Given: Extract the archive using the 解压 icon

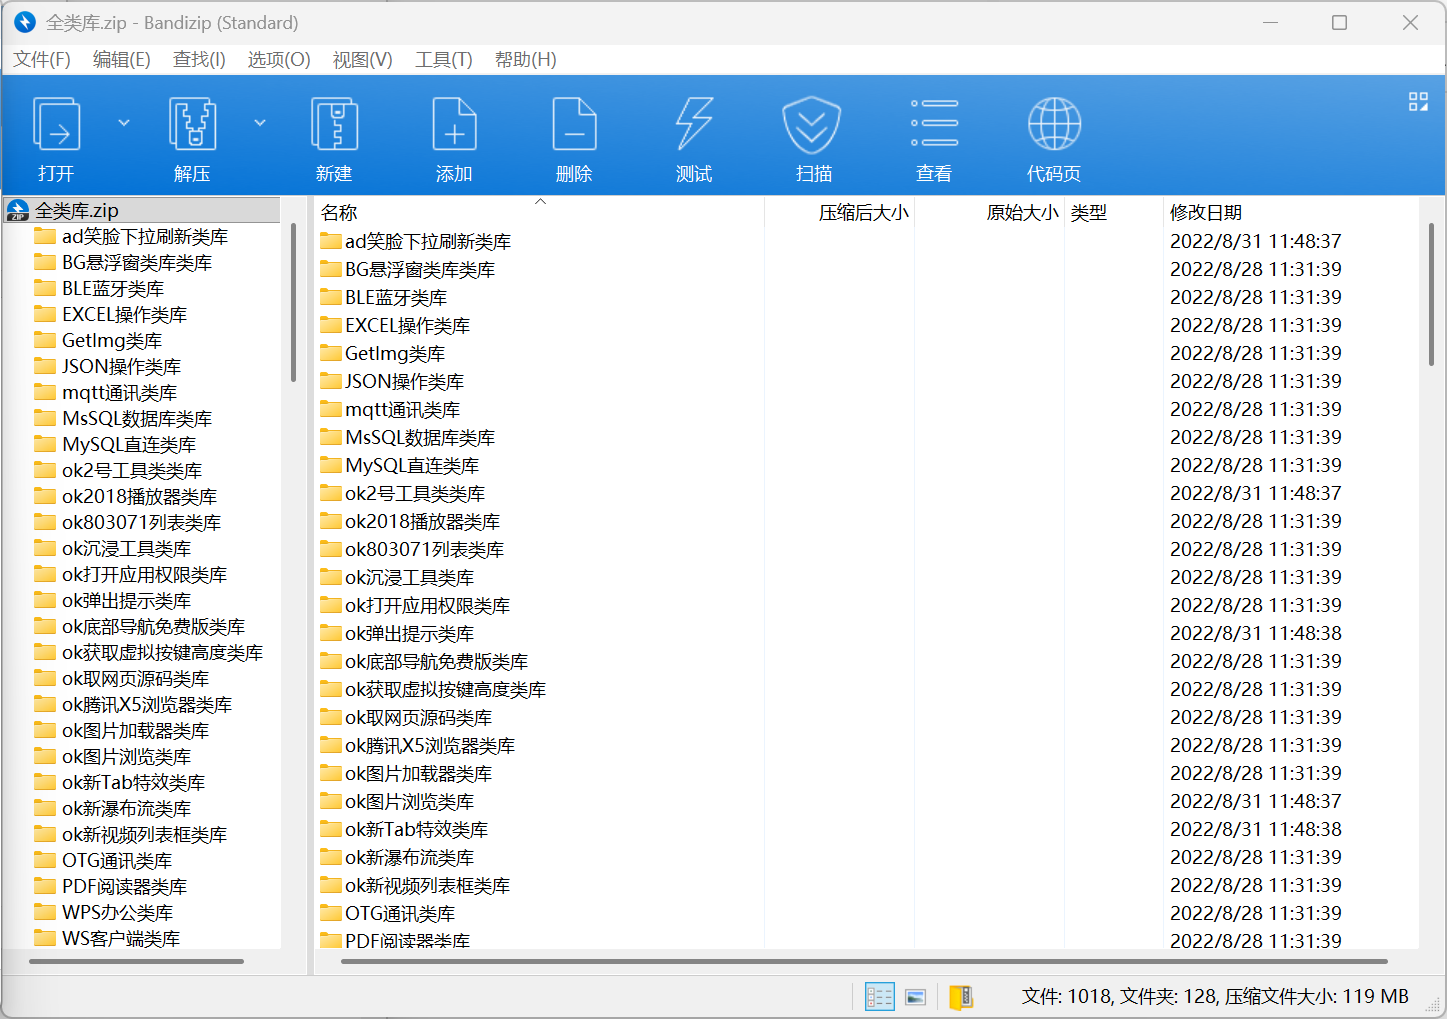Looking at the screenshot, I should tap(191, 135).
